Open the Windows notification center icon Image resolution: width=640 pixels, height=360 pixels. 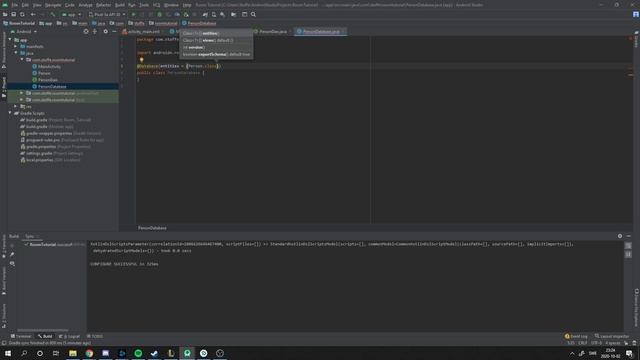click(630, 353)
